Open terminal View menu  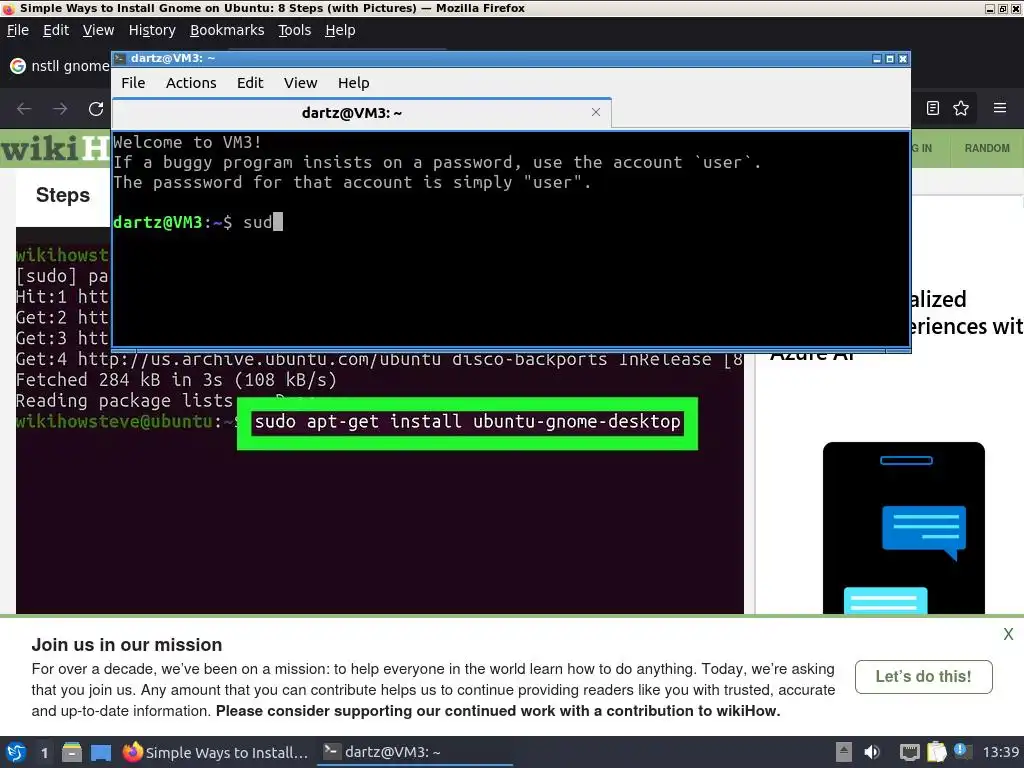pyautogui.click(x=300, y=83)
